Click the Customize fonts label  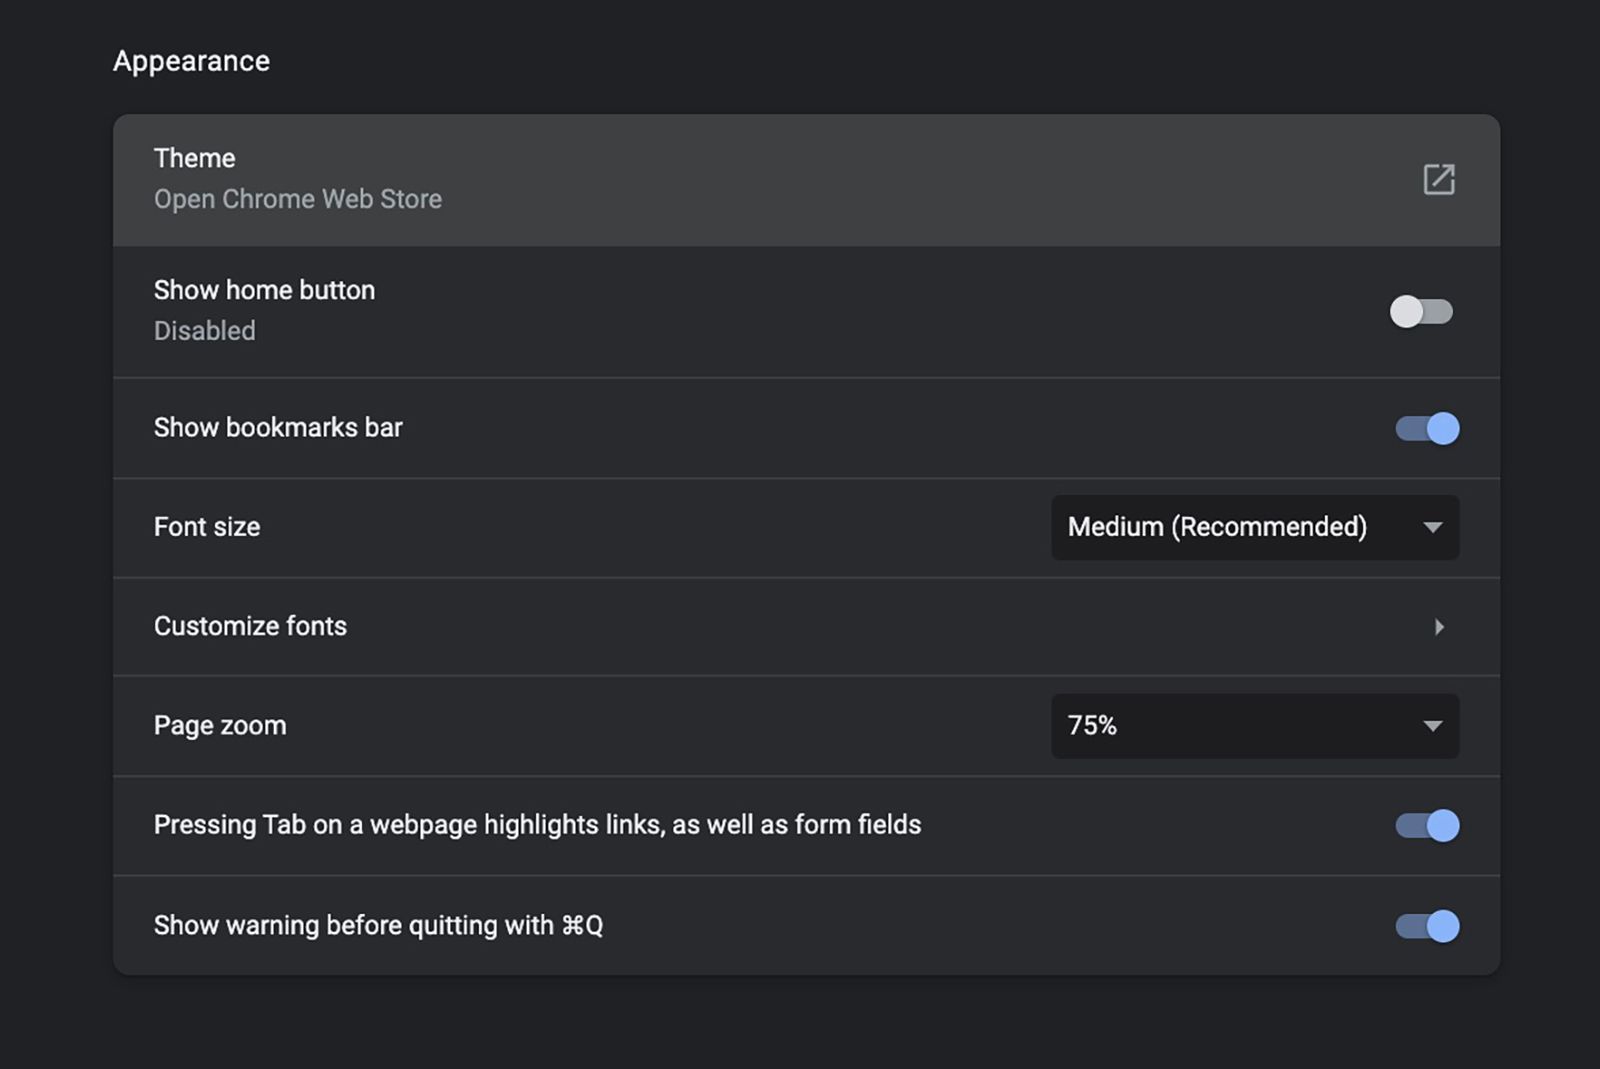pyautogui.click(x=250, y=626)
